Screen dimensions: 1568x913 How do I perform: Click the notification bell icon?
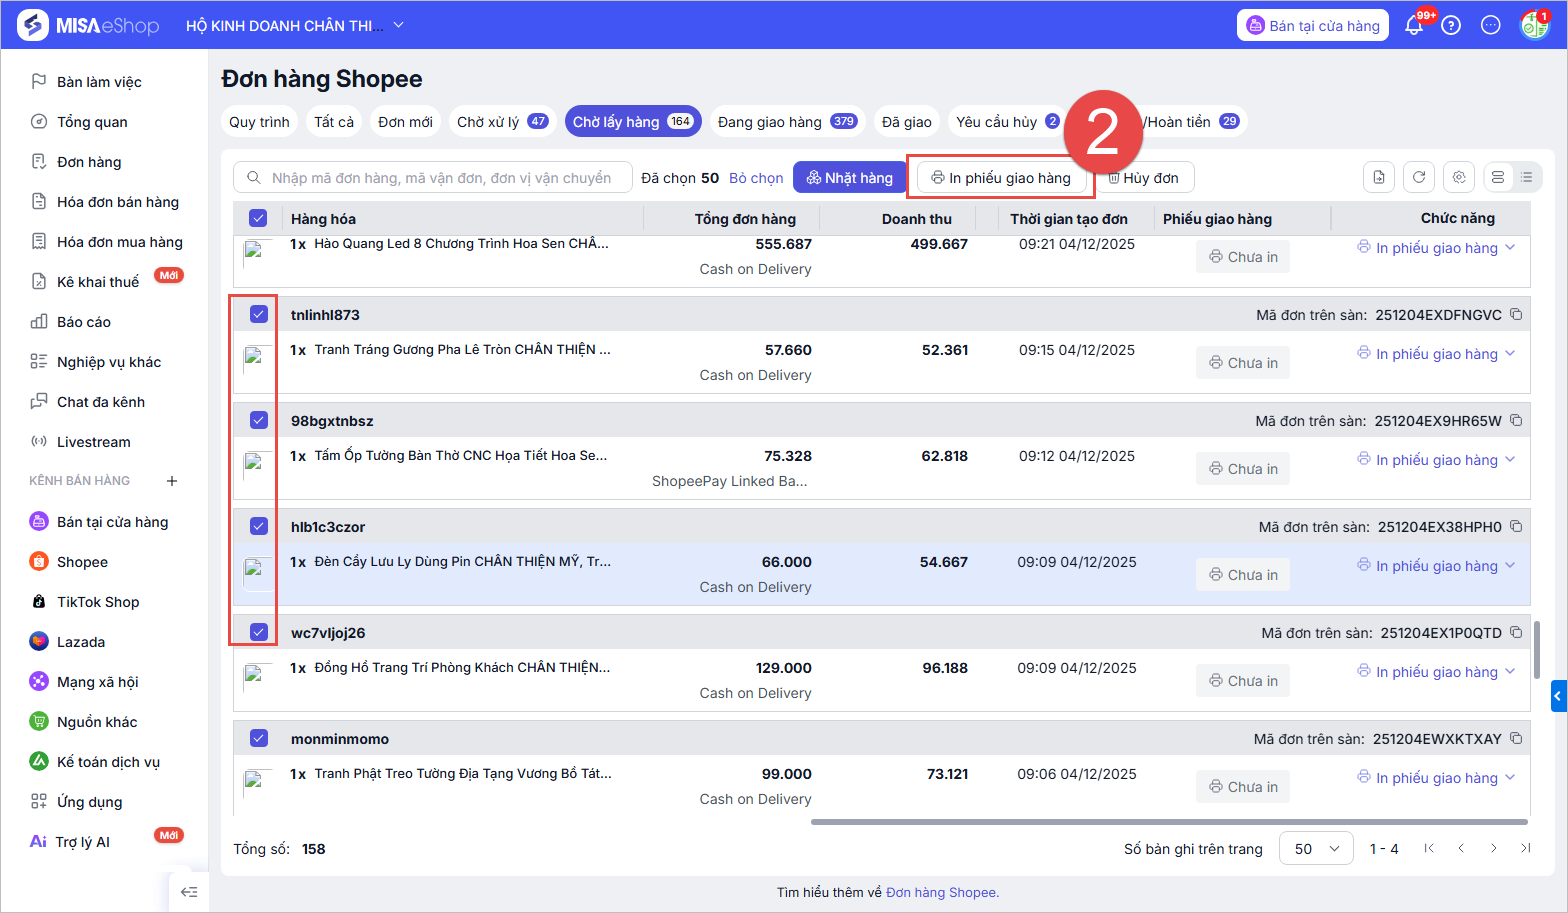(x=1414, y=26)
